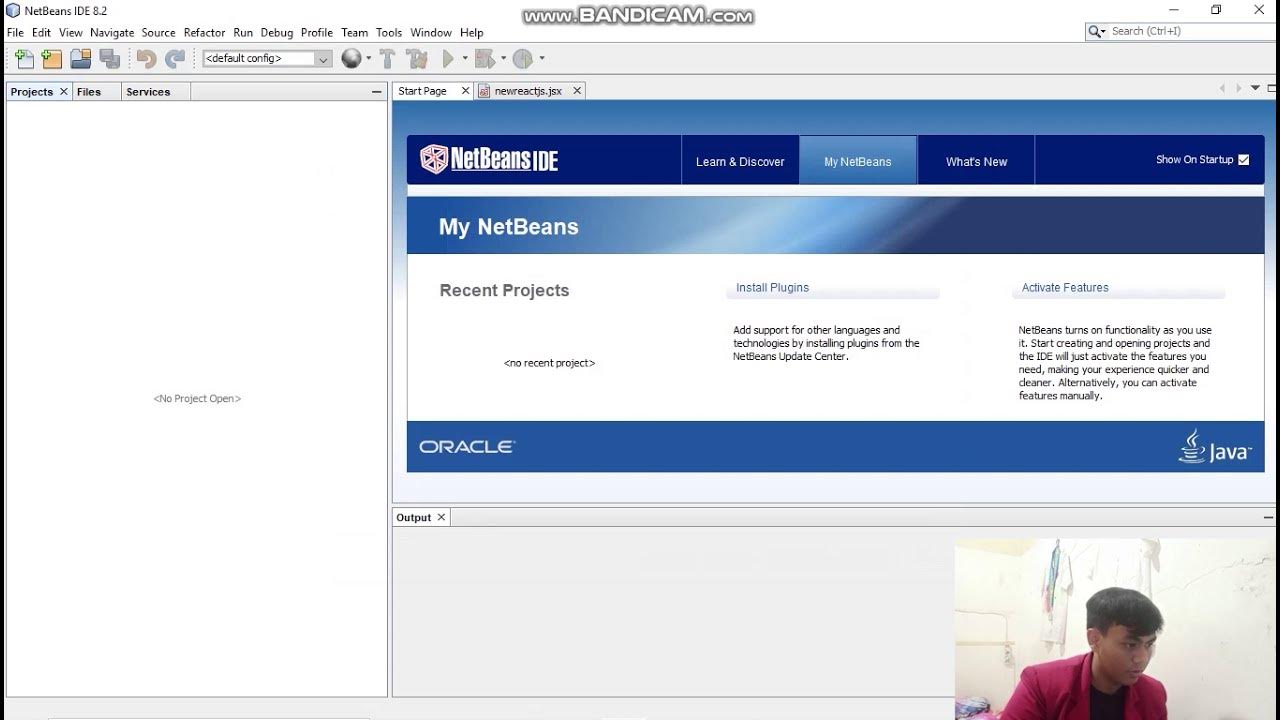Close the Output tab
This screenshot has width=1280, height=720.
pyautogui.click(x=441, y=517)
